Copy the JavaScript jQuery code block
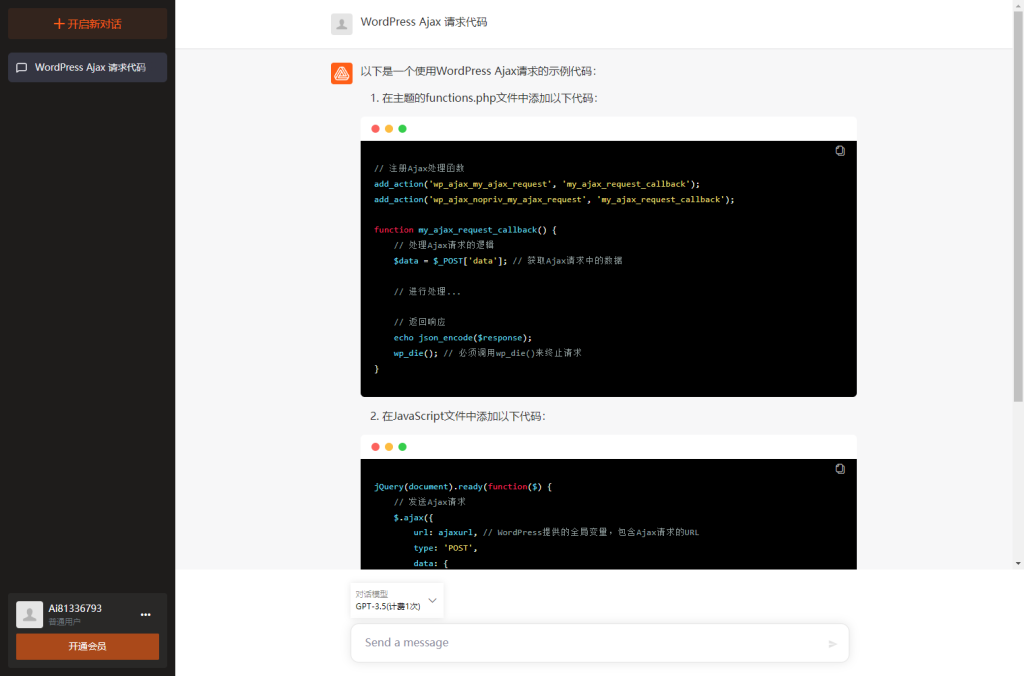The width and height of the screenshot is (1024, 676). coord(840,469)
